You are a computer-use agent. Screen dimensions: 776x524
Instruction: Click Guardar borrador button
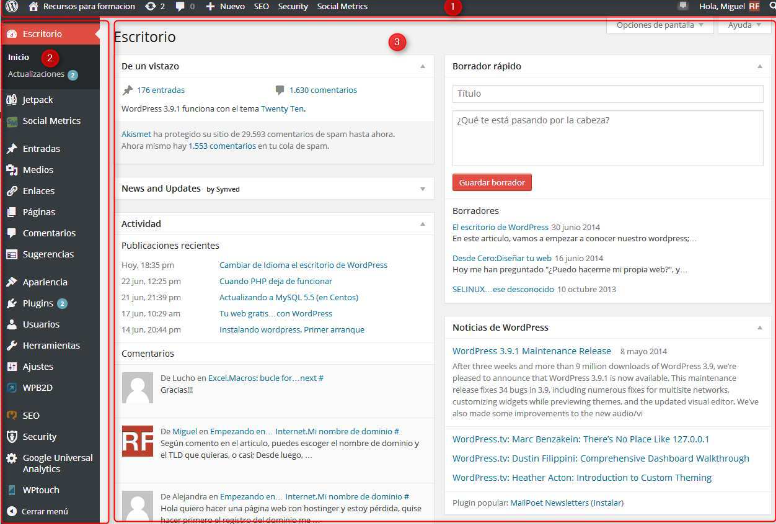coord(492,183)
